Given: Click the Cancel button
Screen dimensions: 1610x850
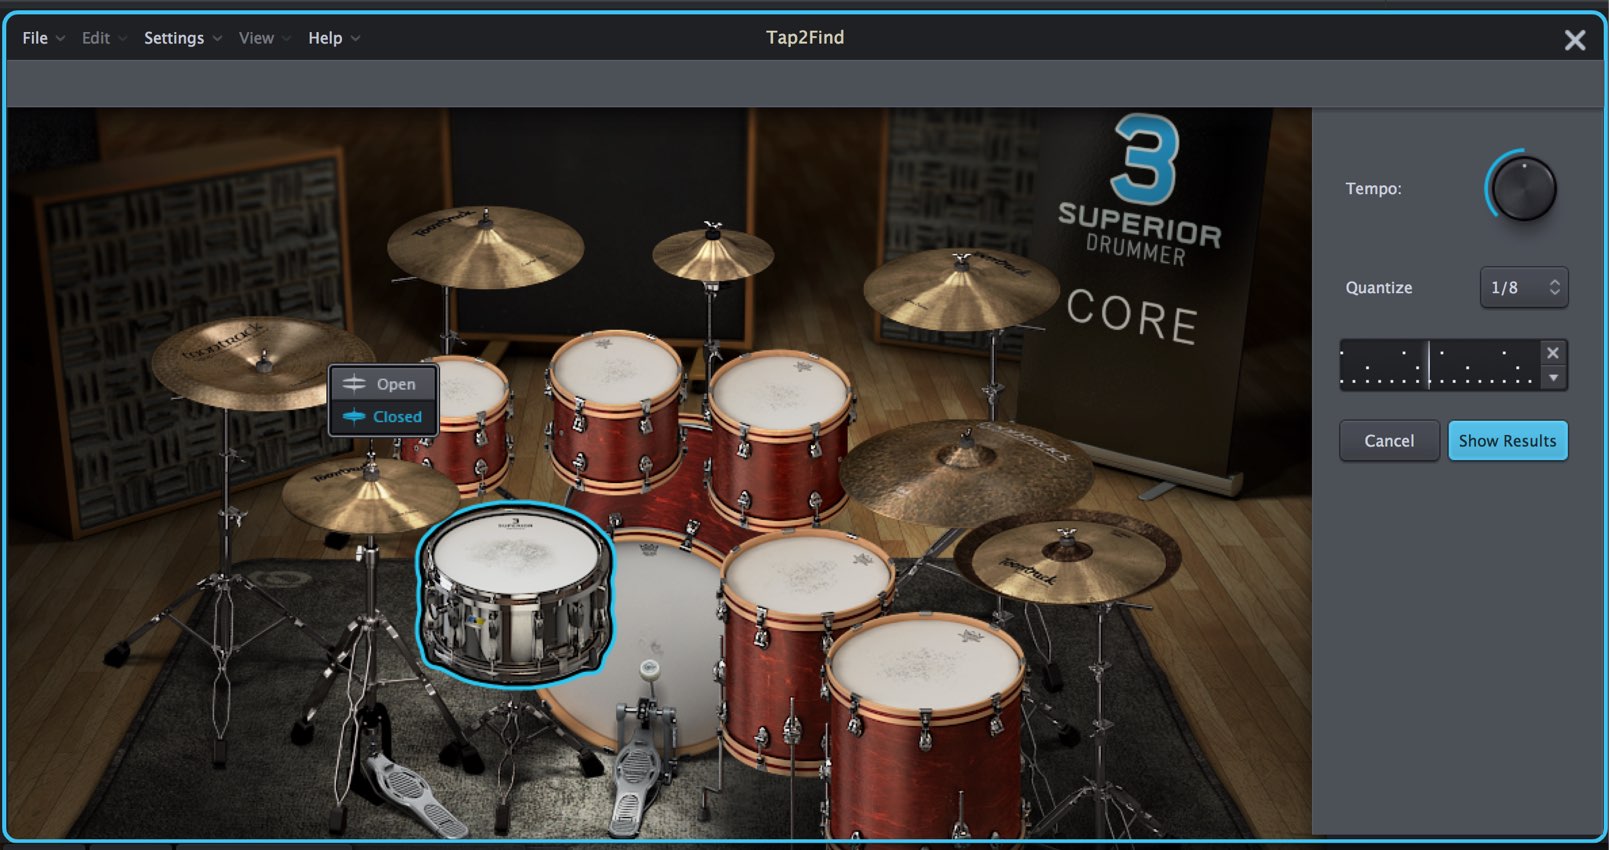Looking at the screenshot, I should pos(1389,441).
